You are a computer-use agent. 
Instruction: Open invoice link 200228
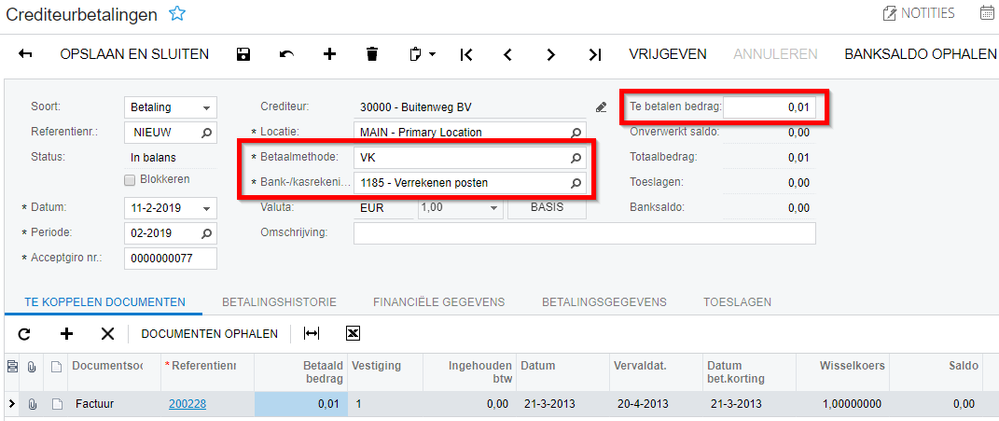(187, 404)
